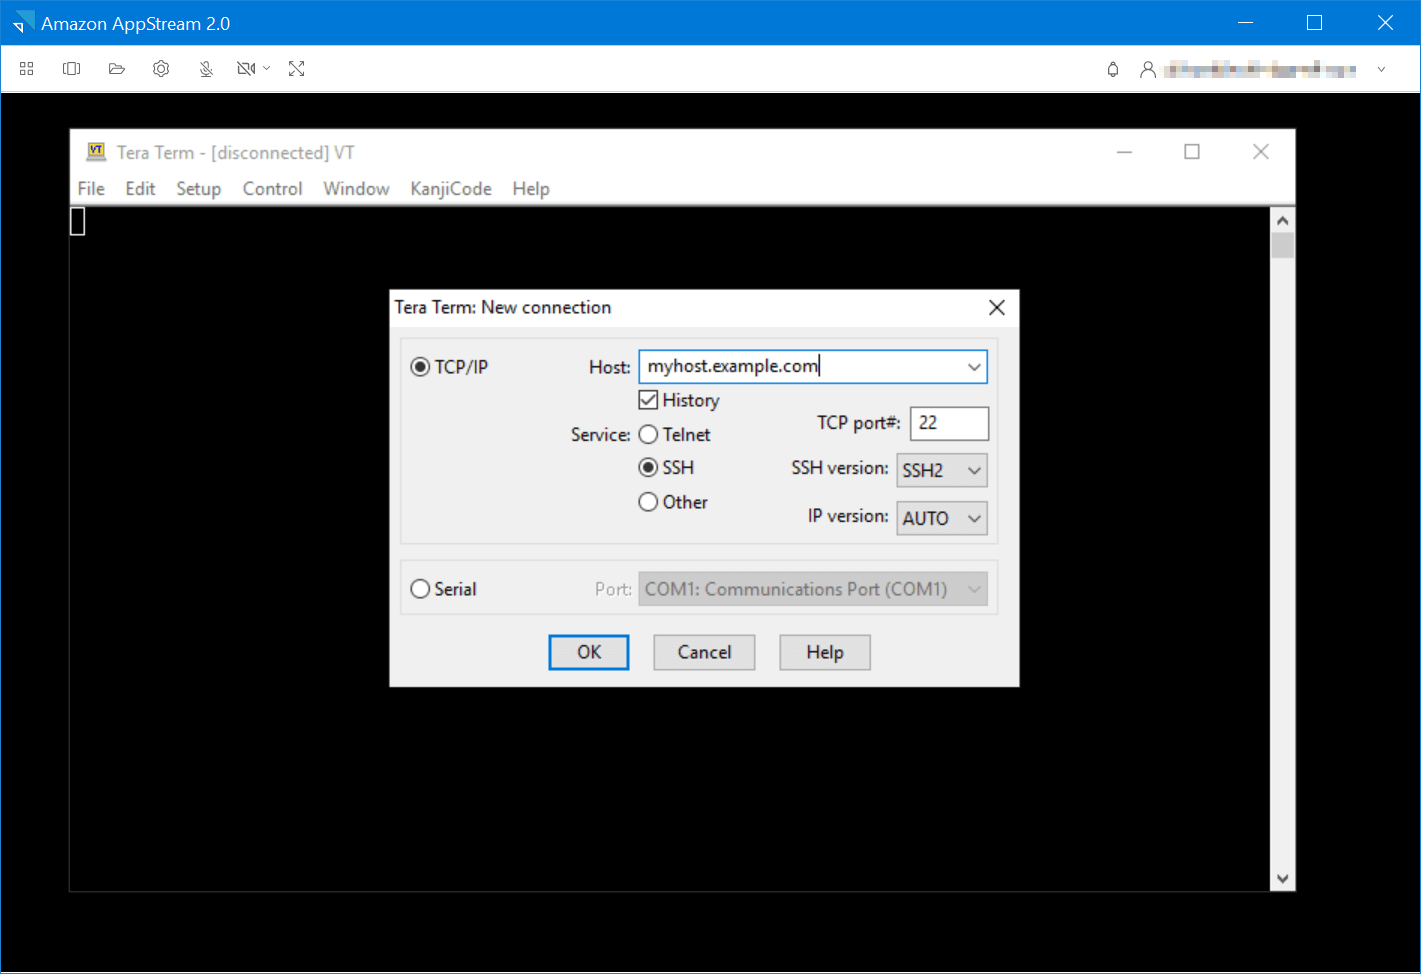This screenshot has width=1421, height=974.
Task: Click the AppStream fullscreen icon
Action: pos(297,69)
